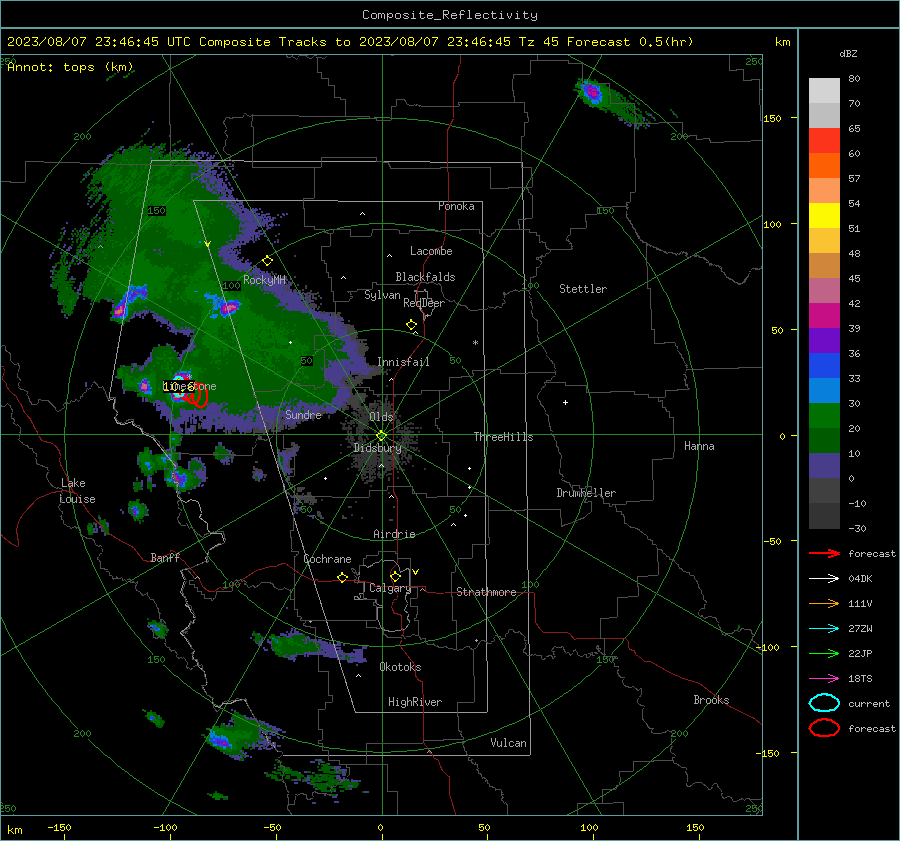Click the Airdrie city label

(394, 534)
